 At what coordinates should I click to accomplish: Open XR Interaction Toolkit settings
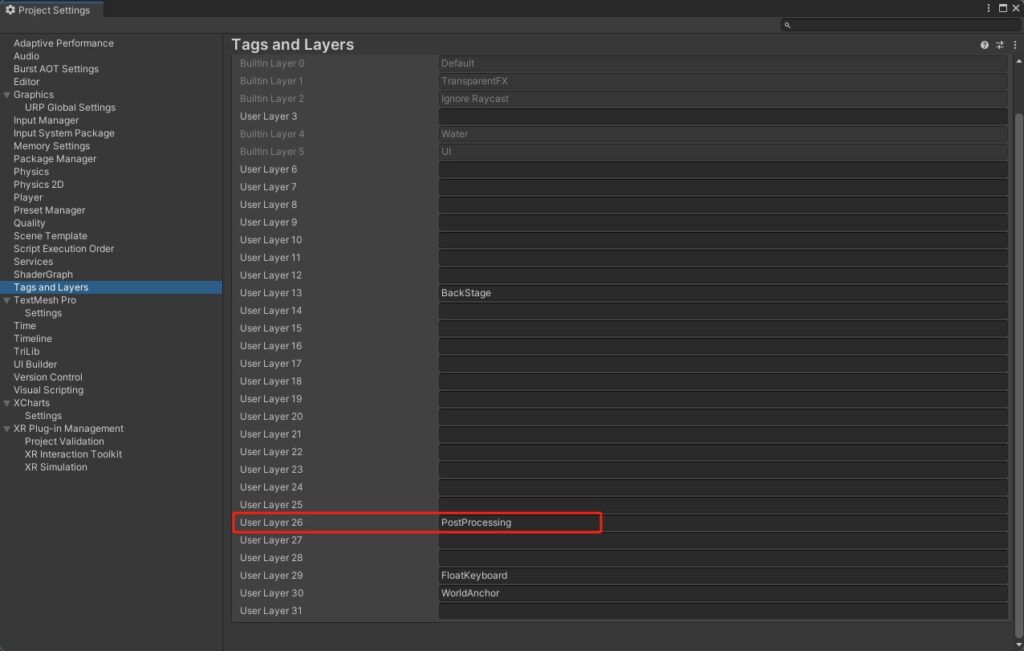click(x=73, y=454)
